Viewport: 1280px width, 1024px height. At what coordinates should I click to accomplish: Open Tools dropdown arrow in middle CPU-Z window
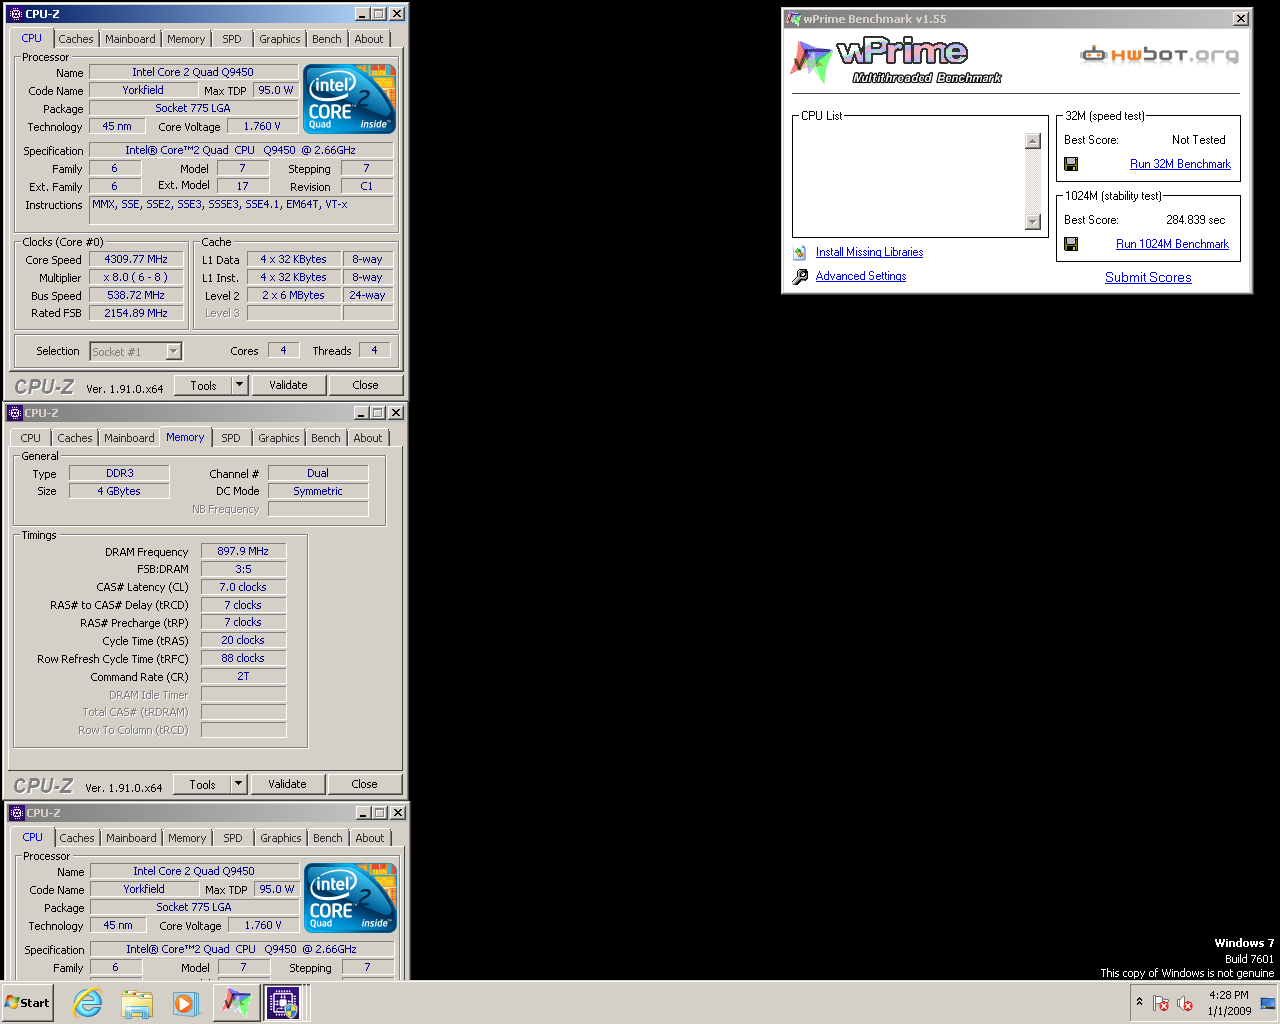(238, 784)
